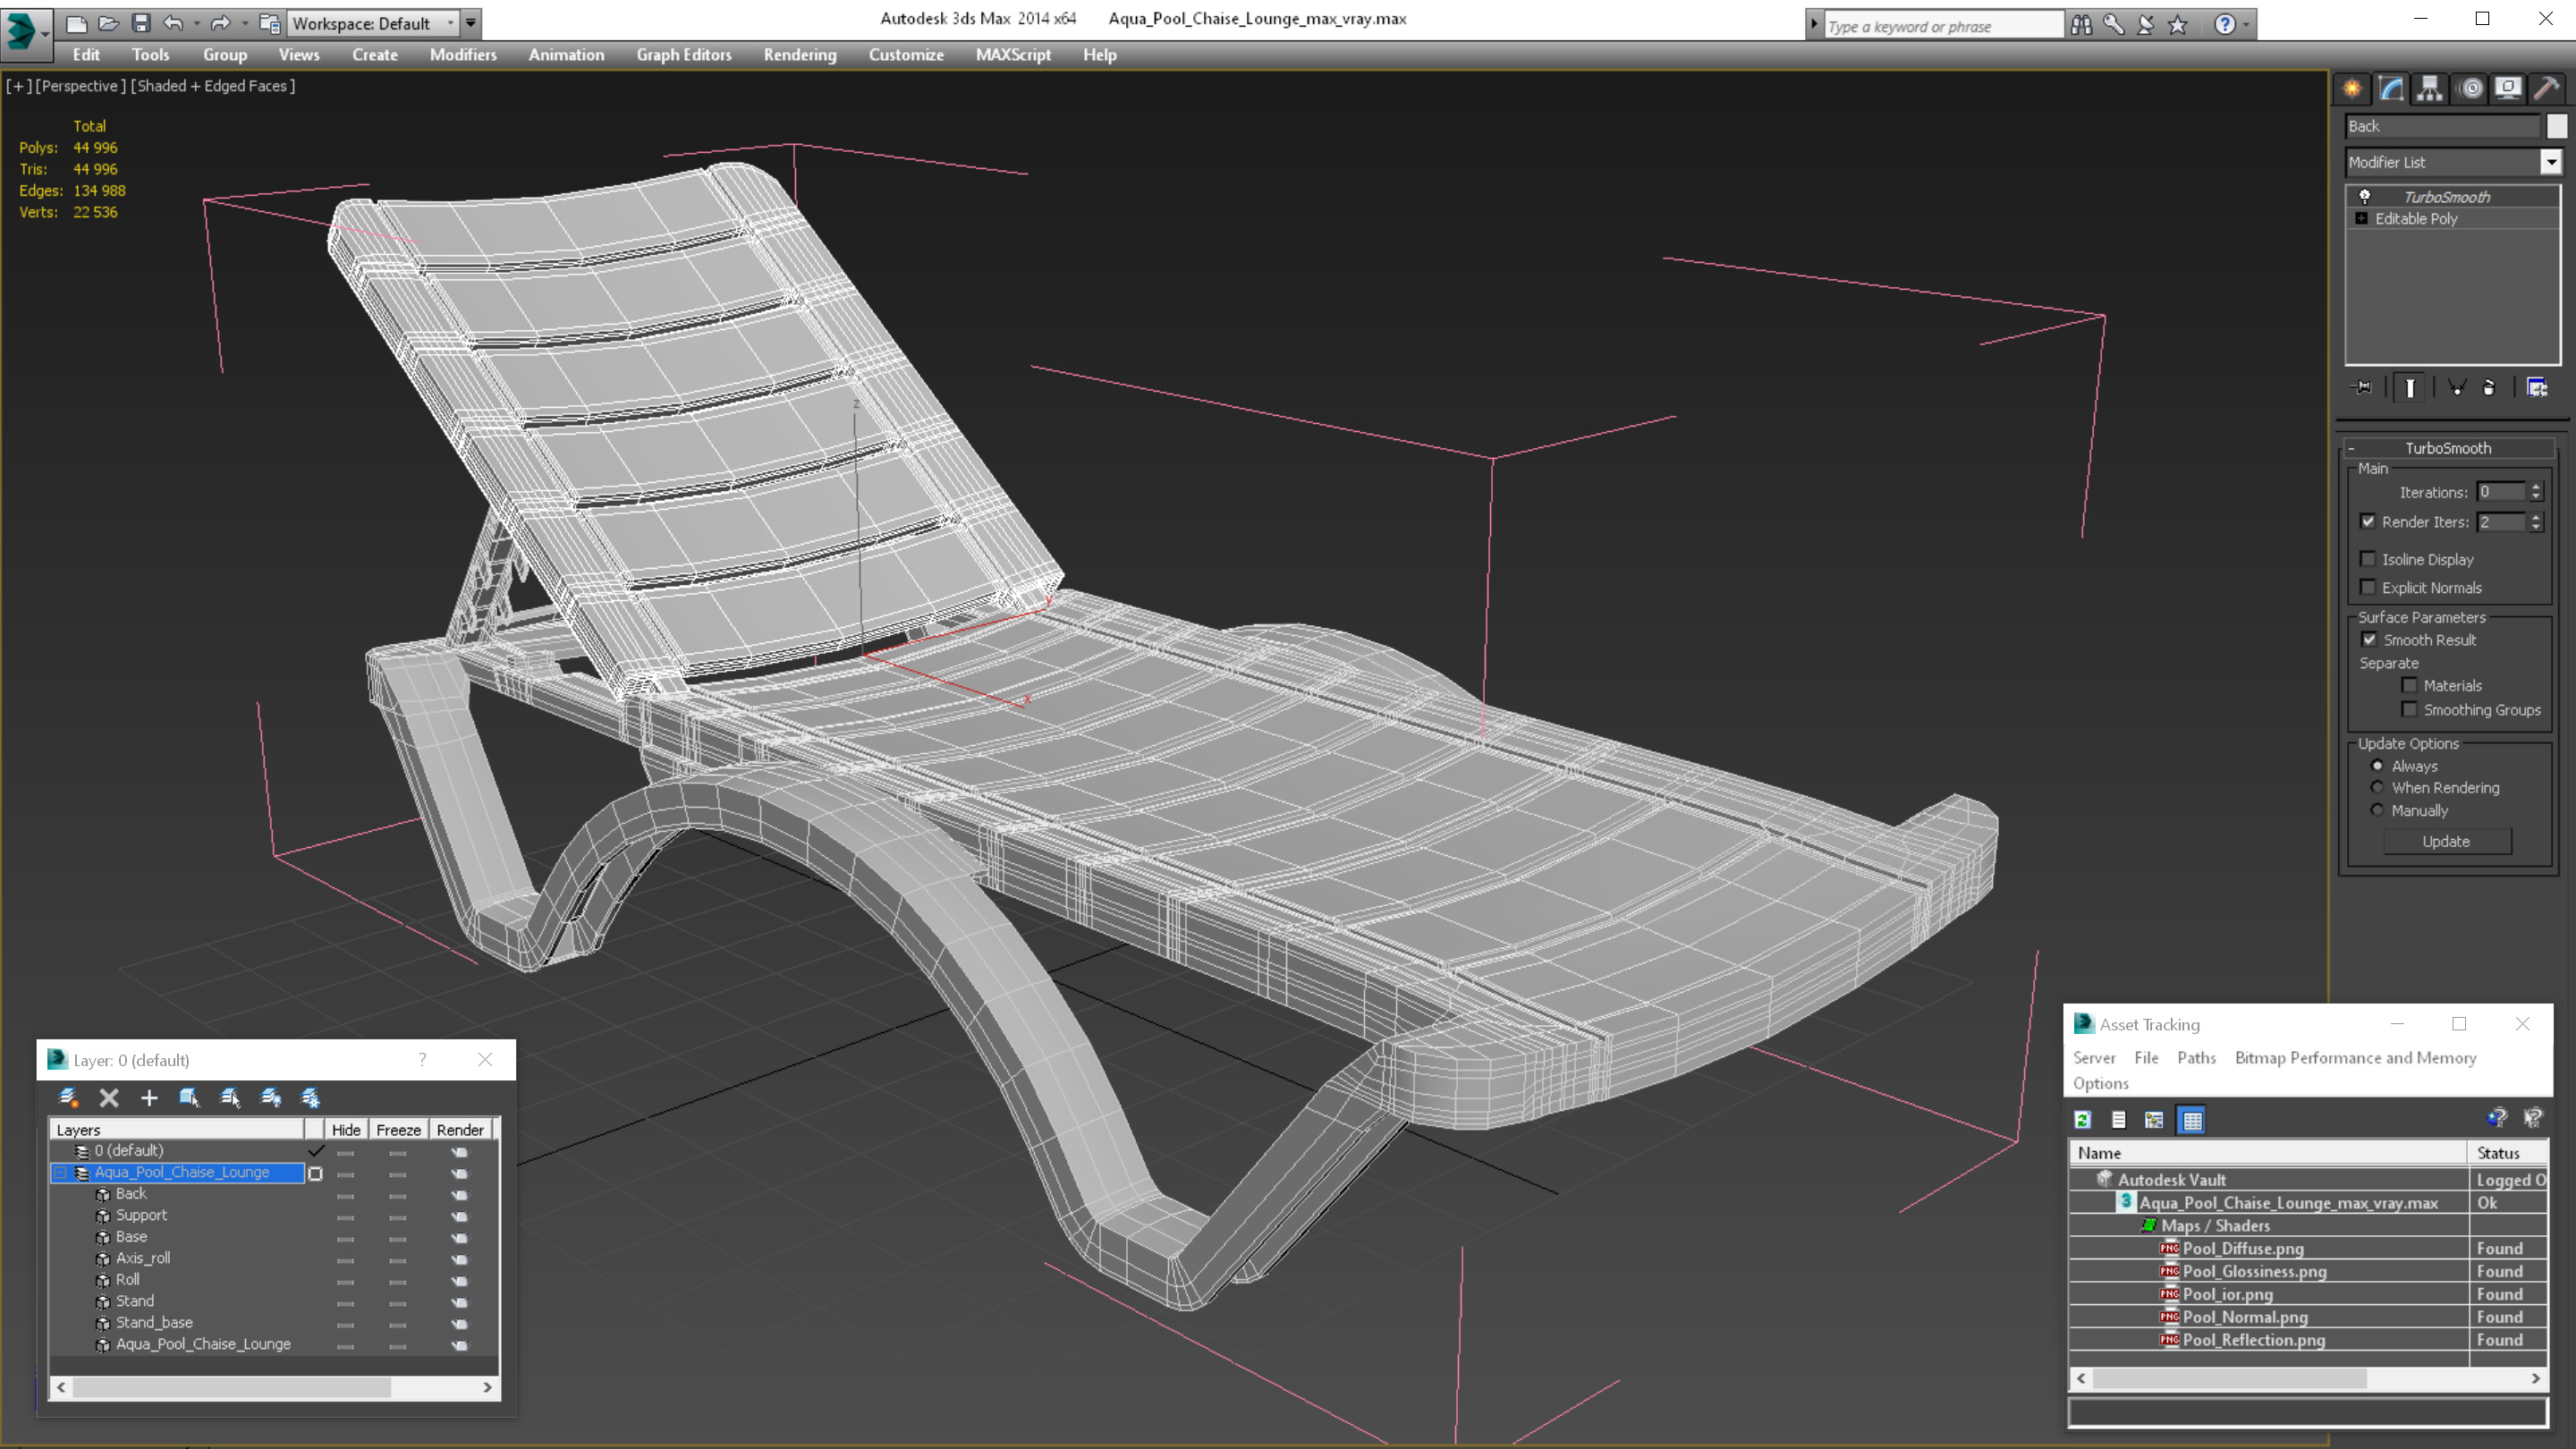Viewport: 2576px width, 1449px height.
Task: Click the Freeze column header
Action: pyautogui.click(x=398, y=1129)
